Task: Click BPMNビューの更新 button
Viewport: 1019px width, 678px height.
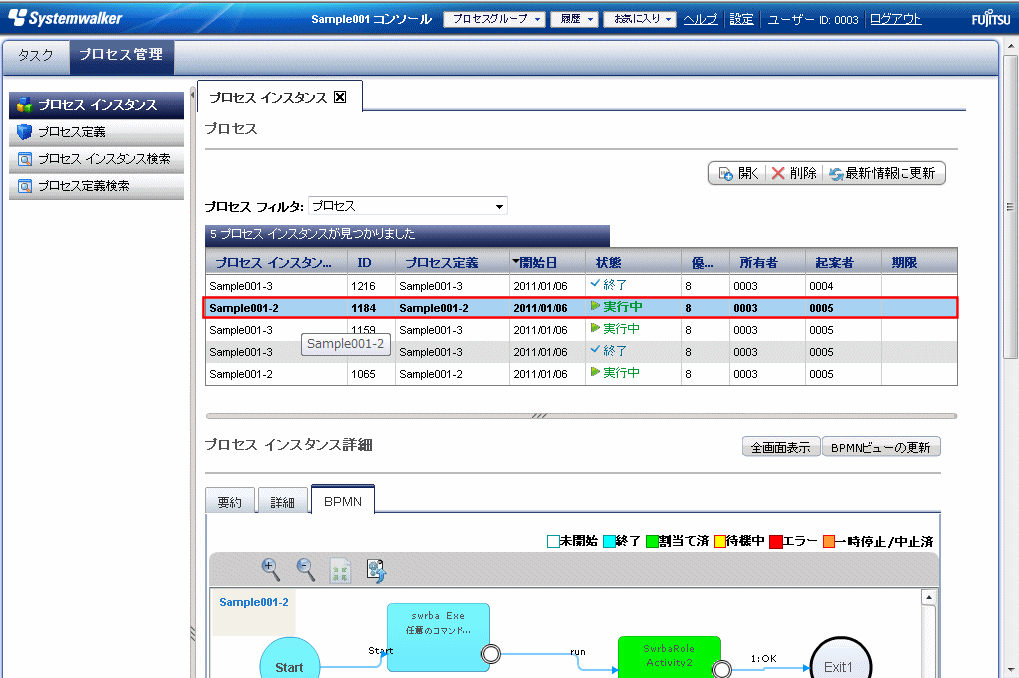Action: (x=881, y=447)
